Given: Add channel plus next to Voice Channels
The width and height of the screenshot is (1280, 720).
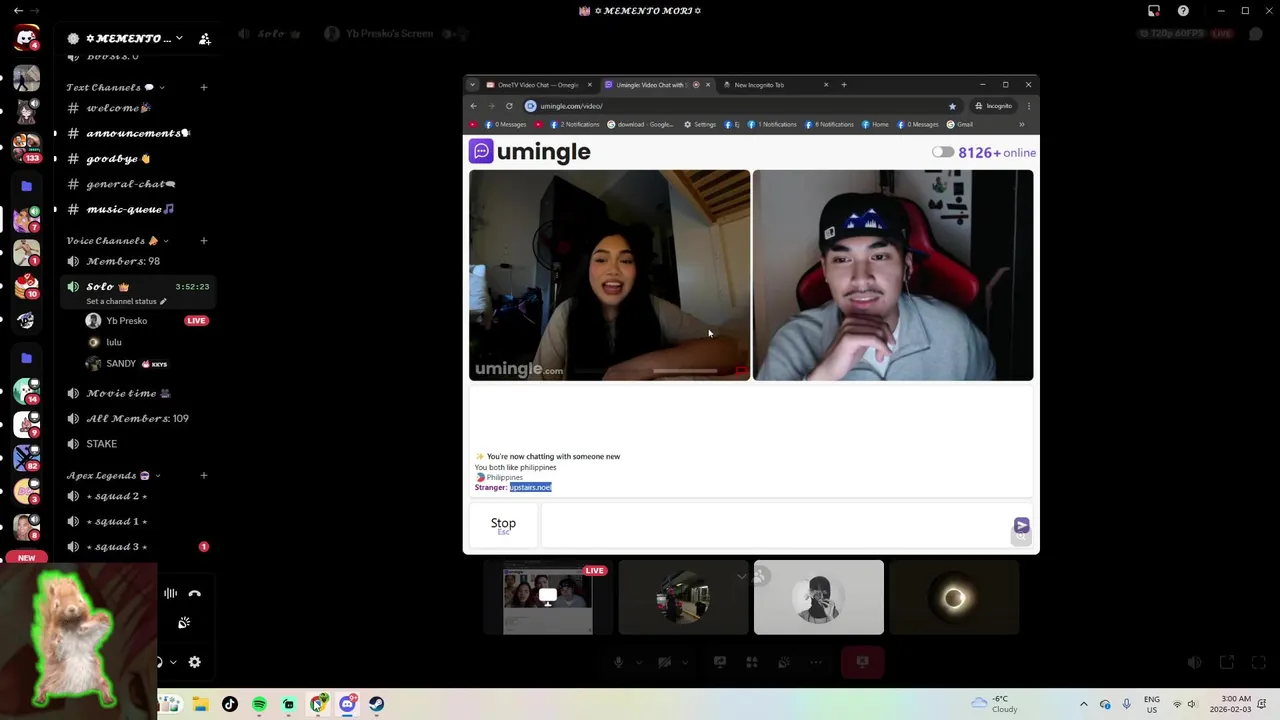Looking at the screenshot, I should [204, 240].
